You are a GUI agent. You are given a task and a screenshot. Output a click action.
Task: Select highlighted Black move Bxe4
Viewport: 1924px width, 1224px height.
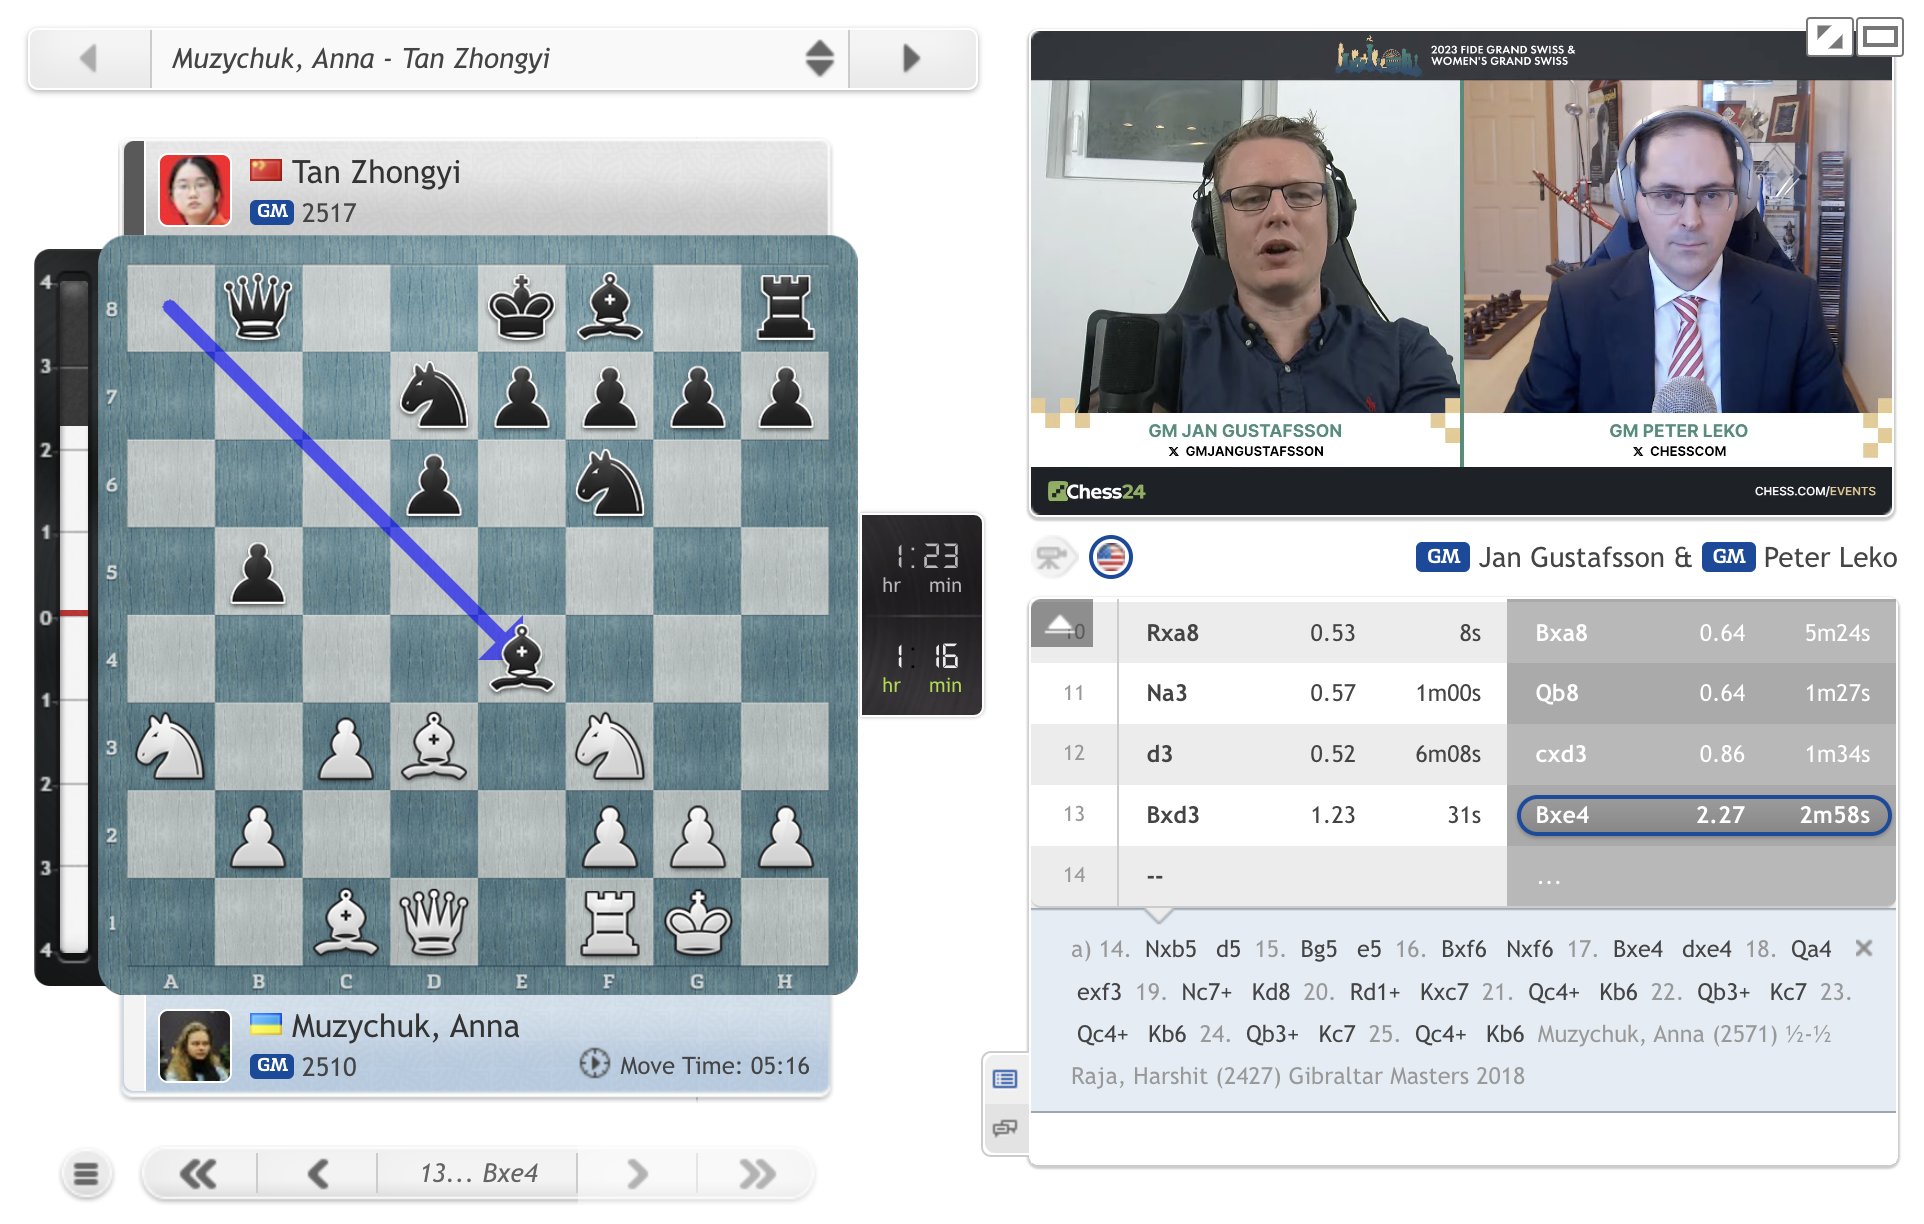click(1703, 815)
